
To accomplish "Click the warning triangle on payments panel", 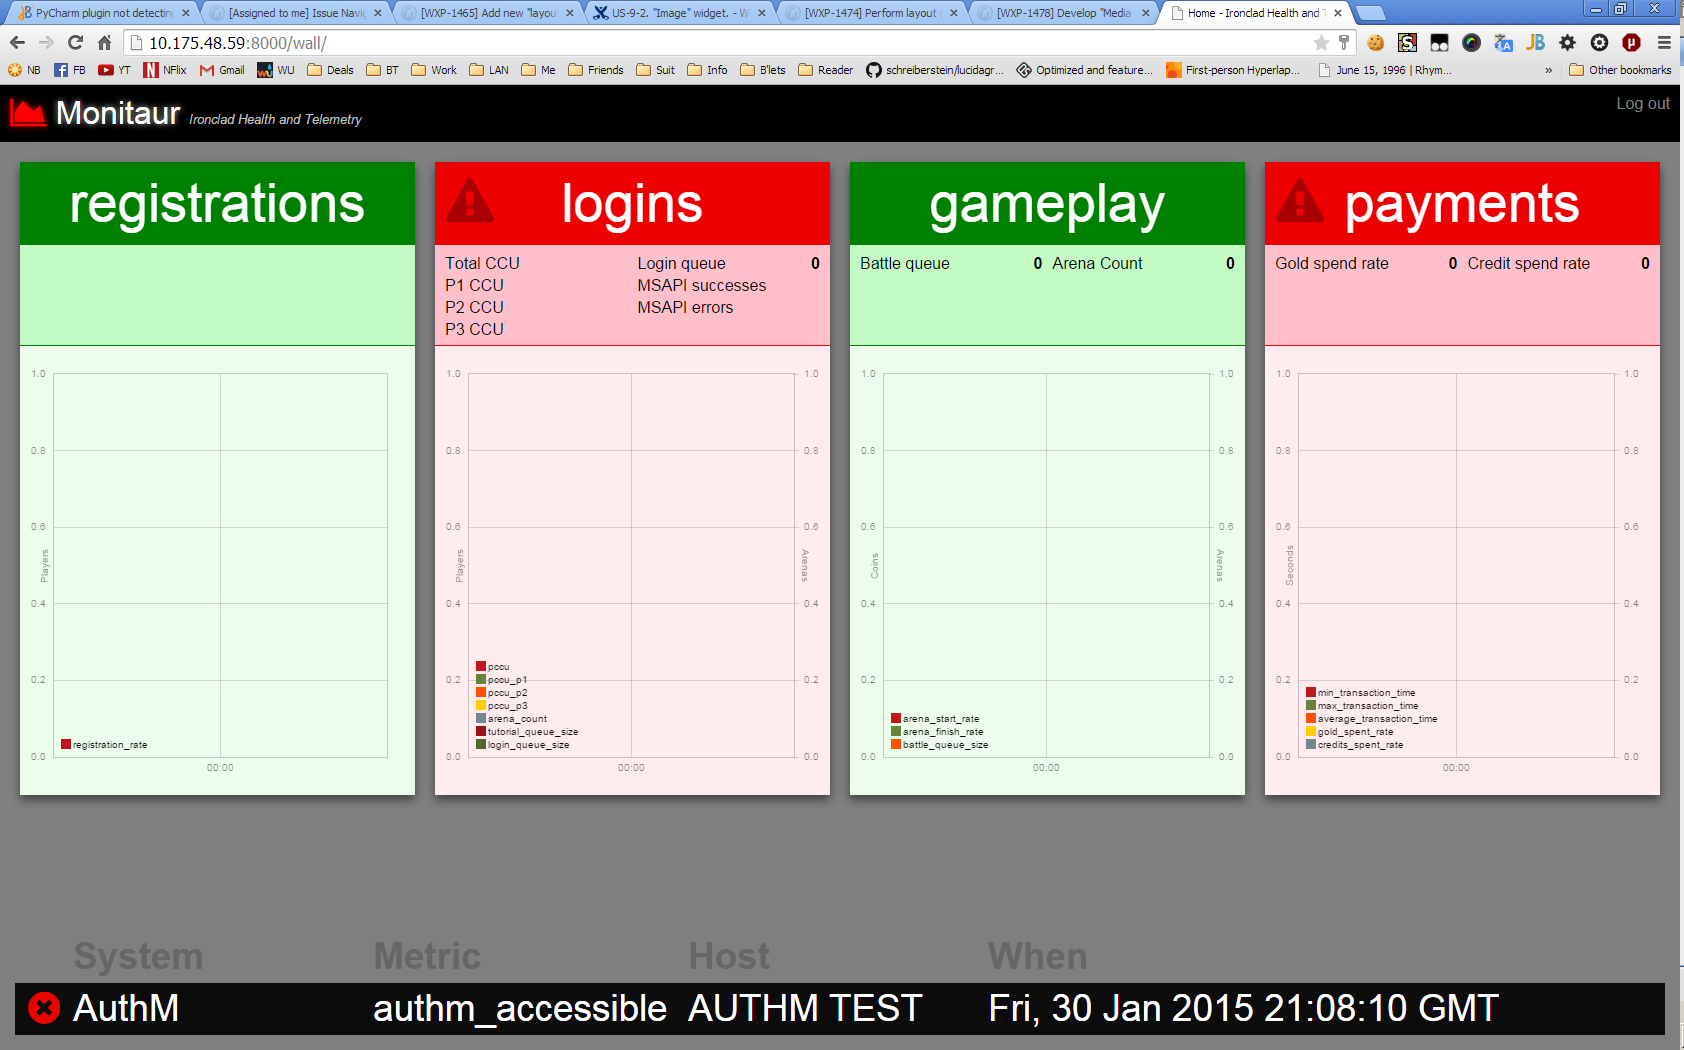I will 1300,202.
